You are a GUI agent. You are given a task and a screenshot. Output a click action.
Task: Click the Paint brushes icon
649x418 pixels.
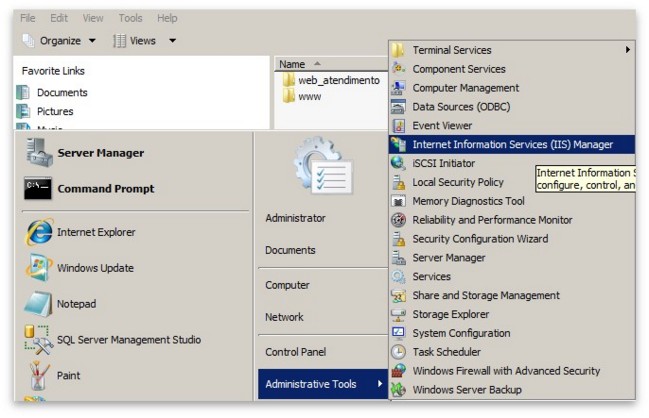39,375
